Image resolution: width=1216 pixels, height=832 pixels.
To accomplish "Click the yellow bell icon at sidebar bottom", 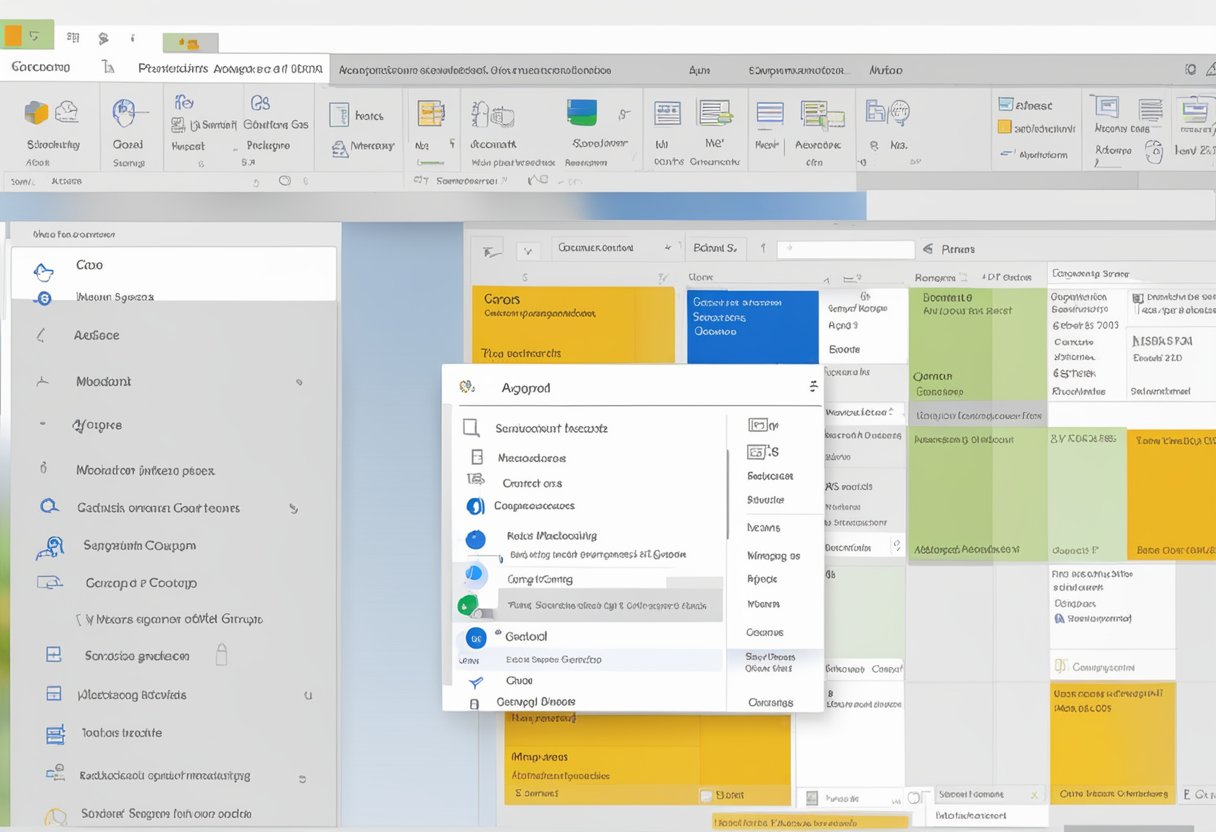I will [x=56, y=814].
